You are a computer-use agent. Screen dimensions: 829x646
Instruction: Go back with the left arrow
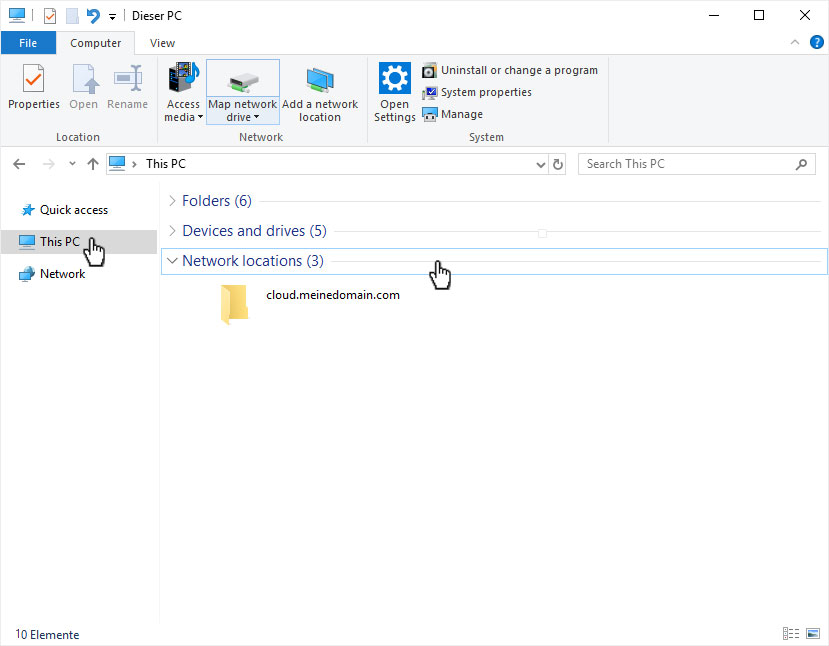pyautogui.click(x=19, y=164)
